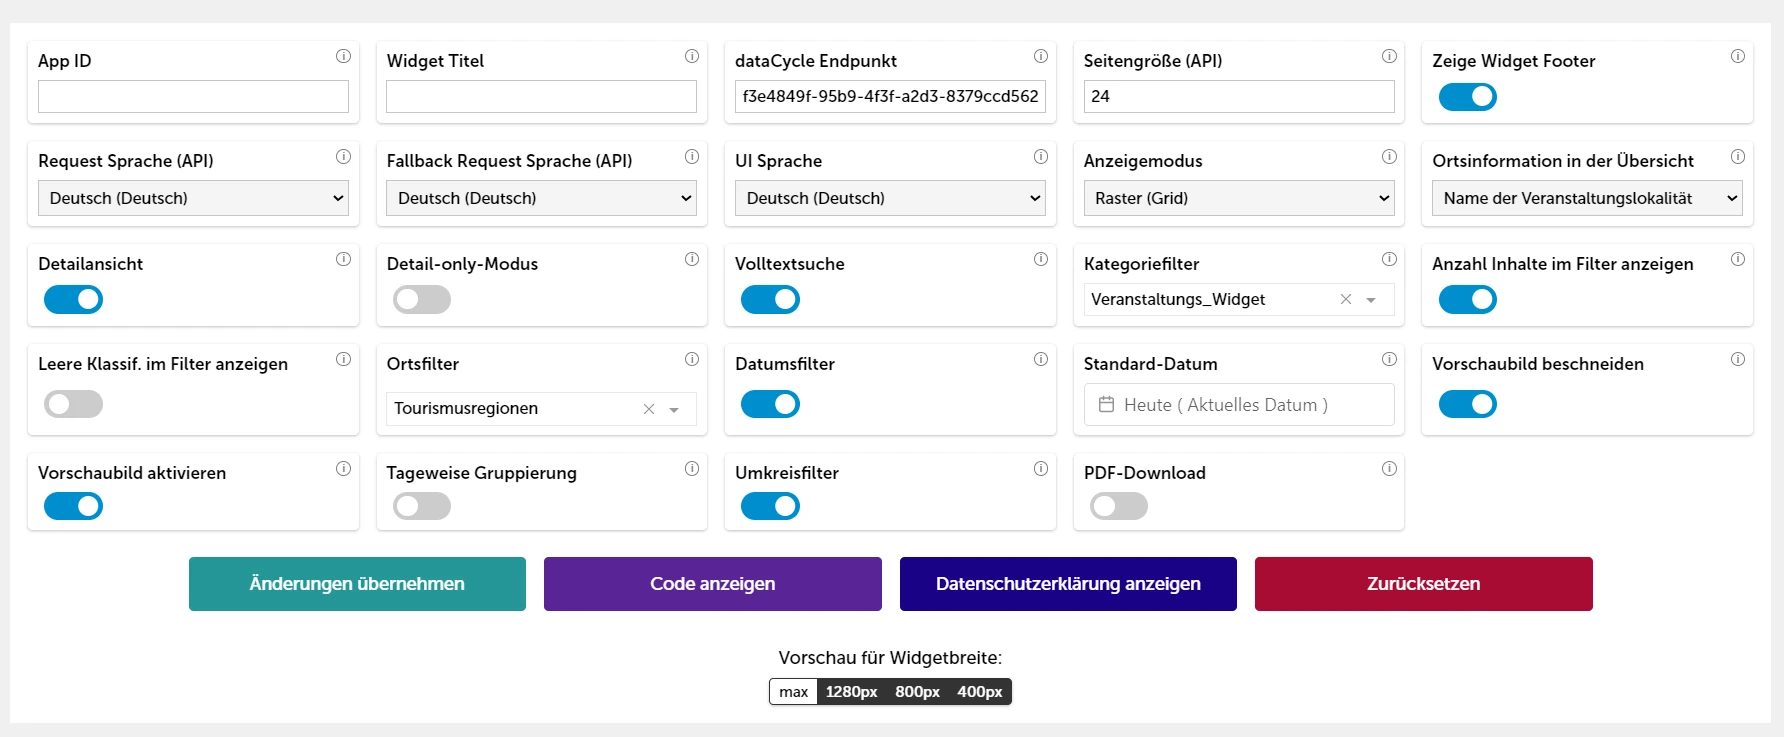Open info icon for Kategoriefilter
The image size is (1784, 737).
pos(1389,259)
